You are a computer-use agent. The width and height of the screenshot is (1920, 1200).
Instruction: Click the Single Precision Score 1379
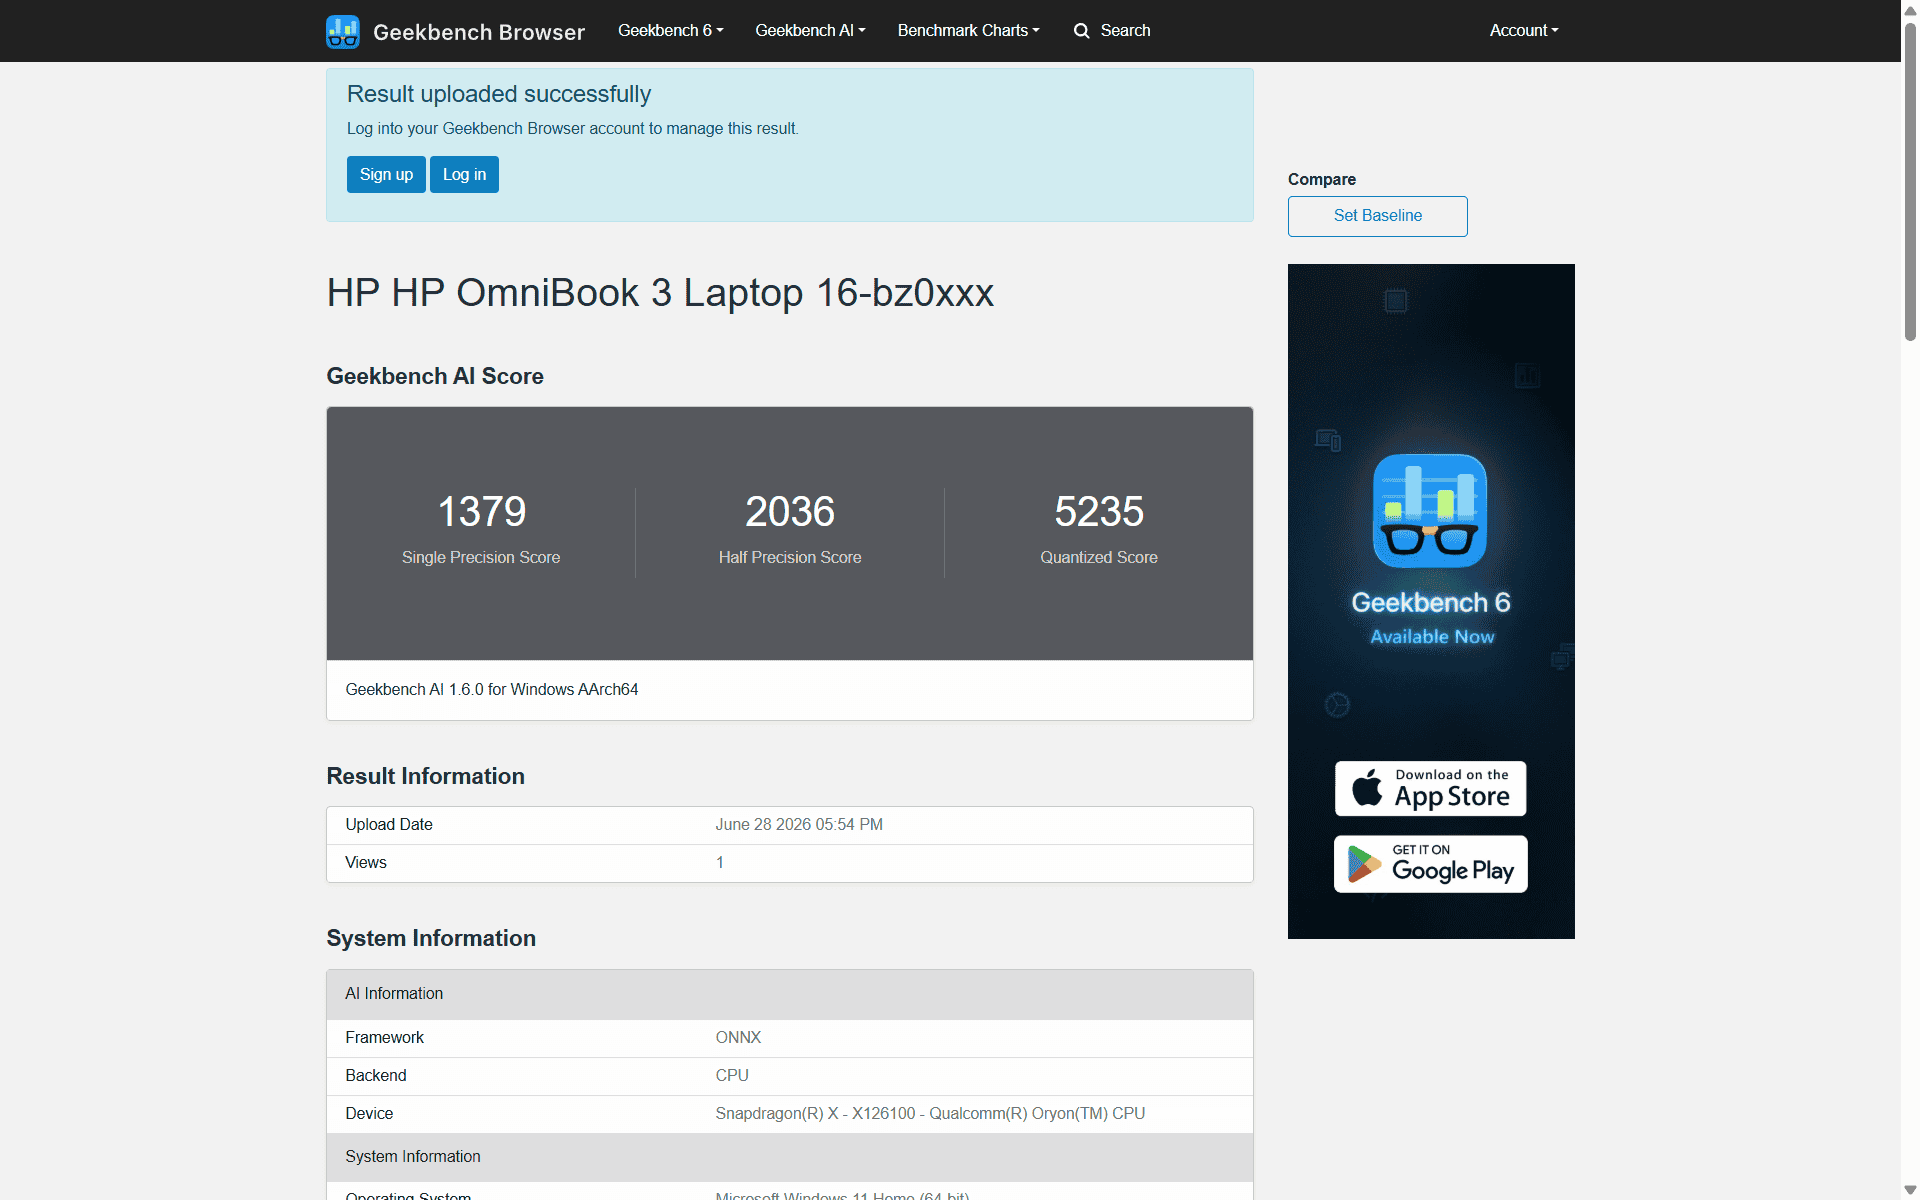click(481, 511)
